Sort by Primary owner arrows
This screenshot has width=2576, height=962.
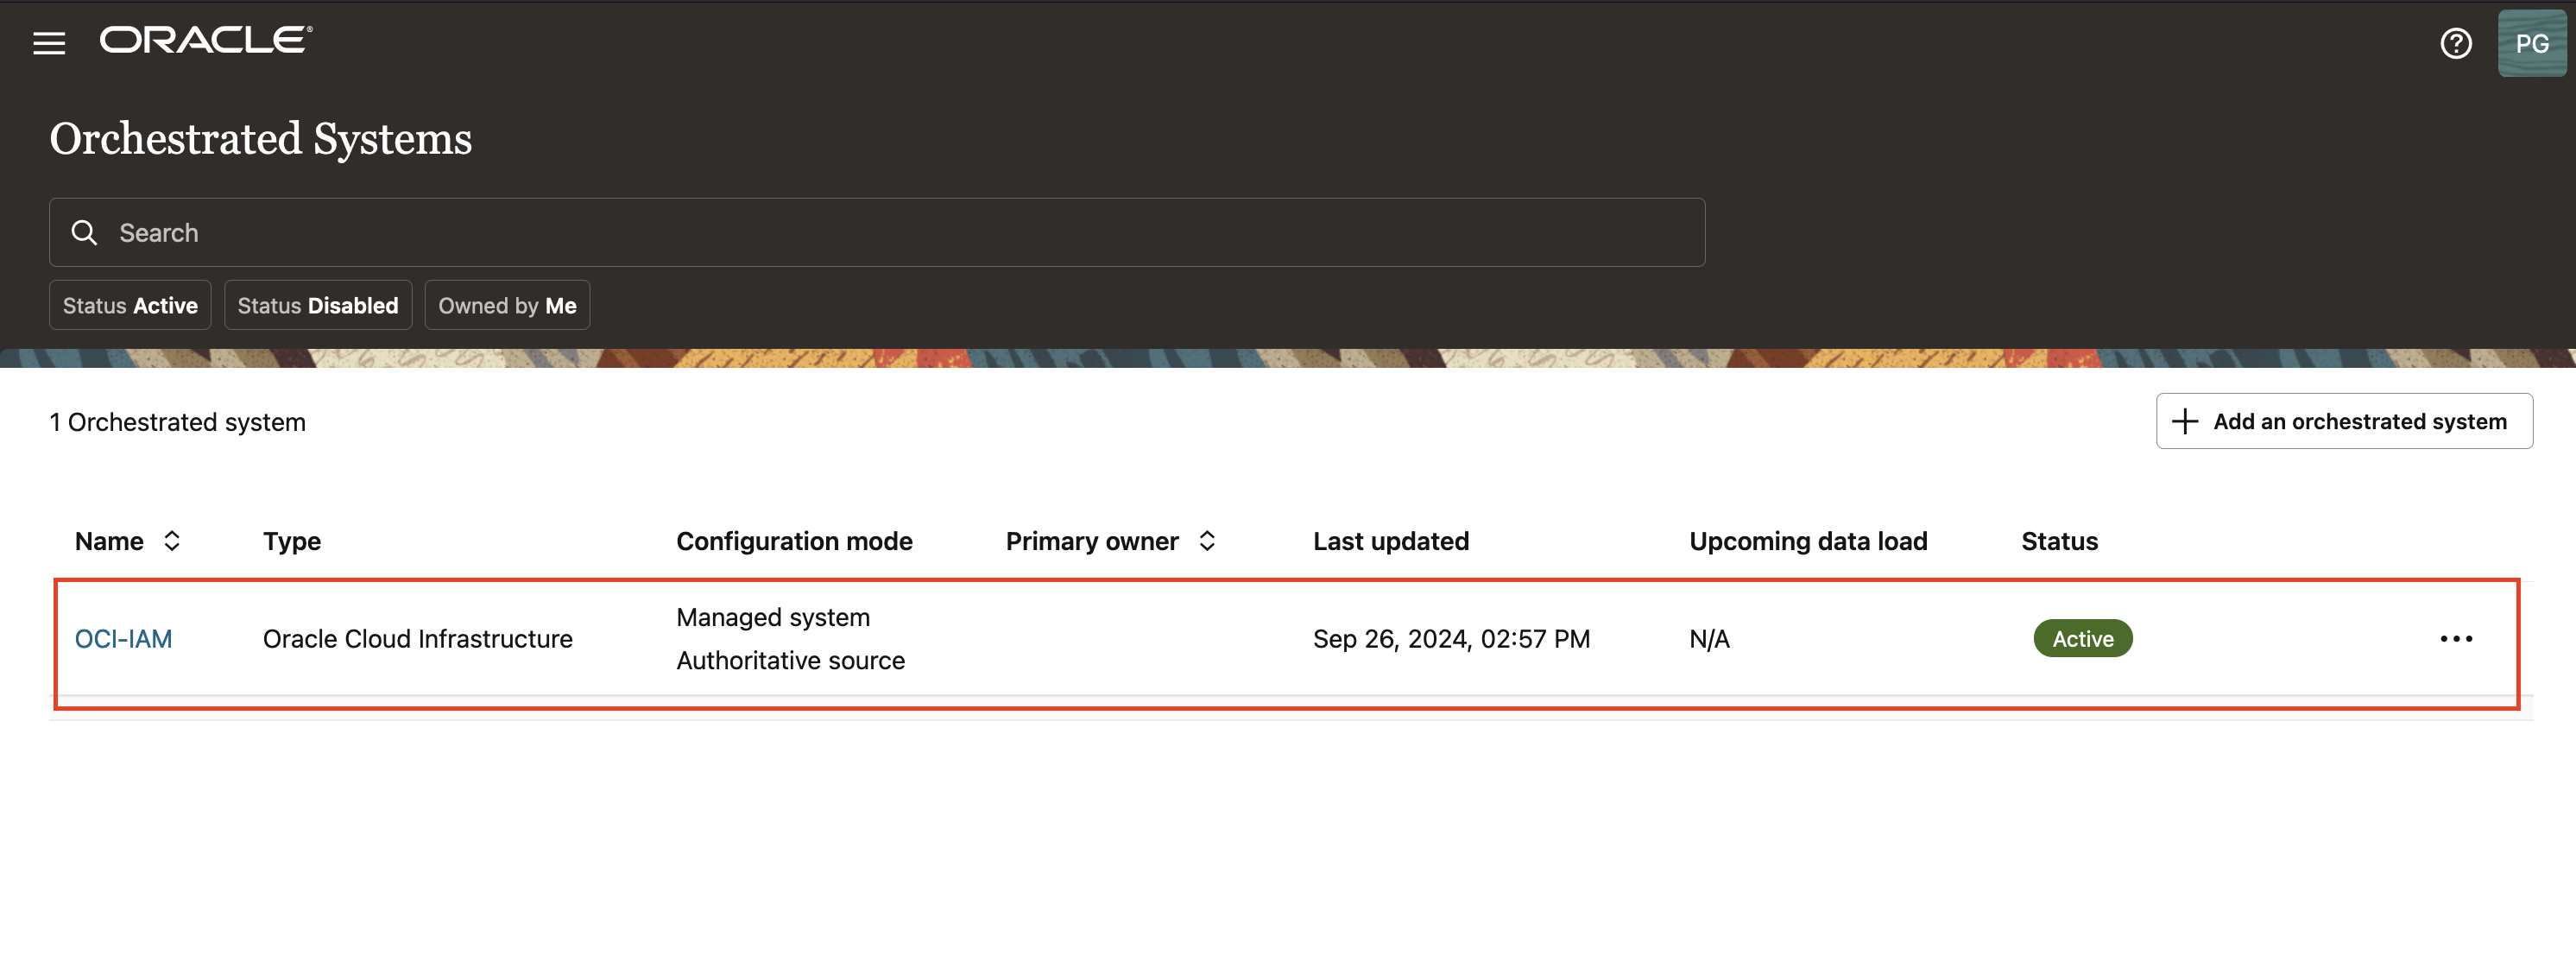[x=1207, y=541]
